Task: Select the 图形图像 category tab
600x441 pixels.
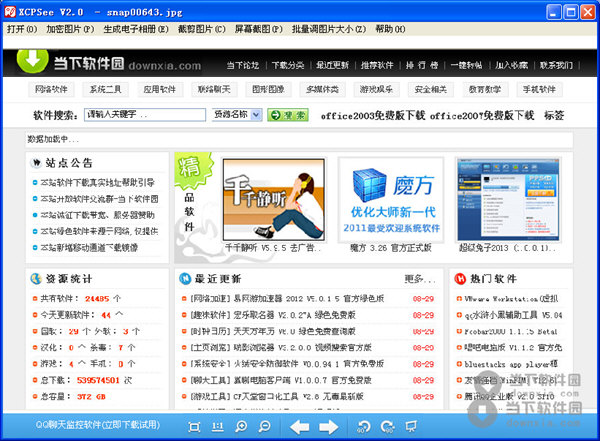Action: (x=268, y=90)
